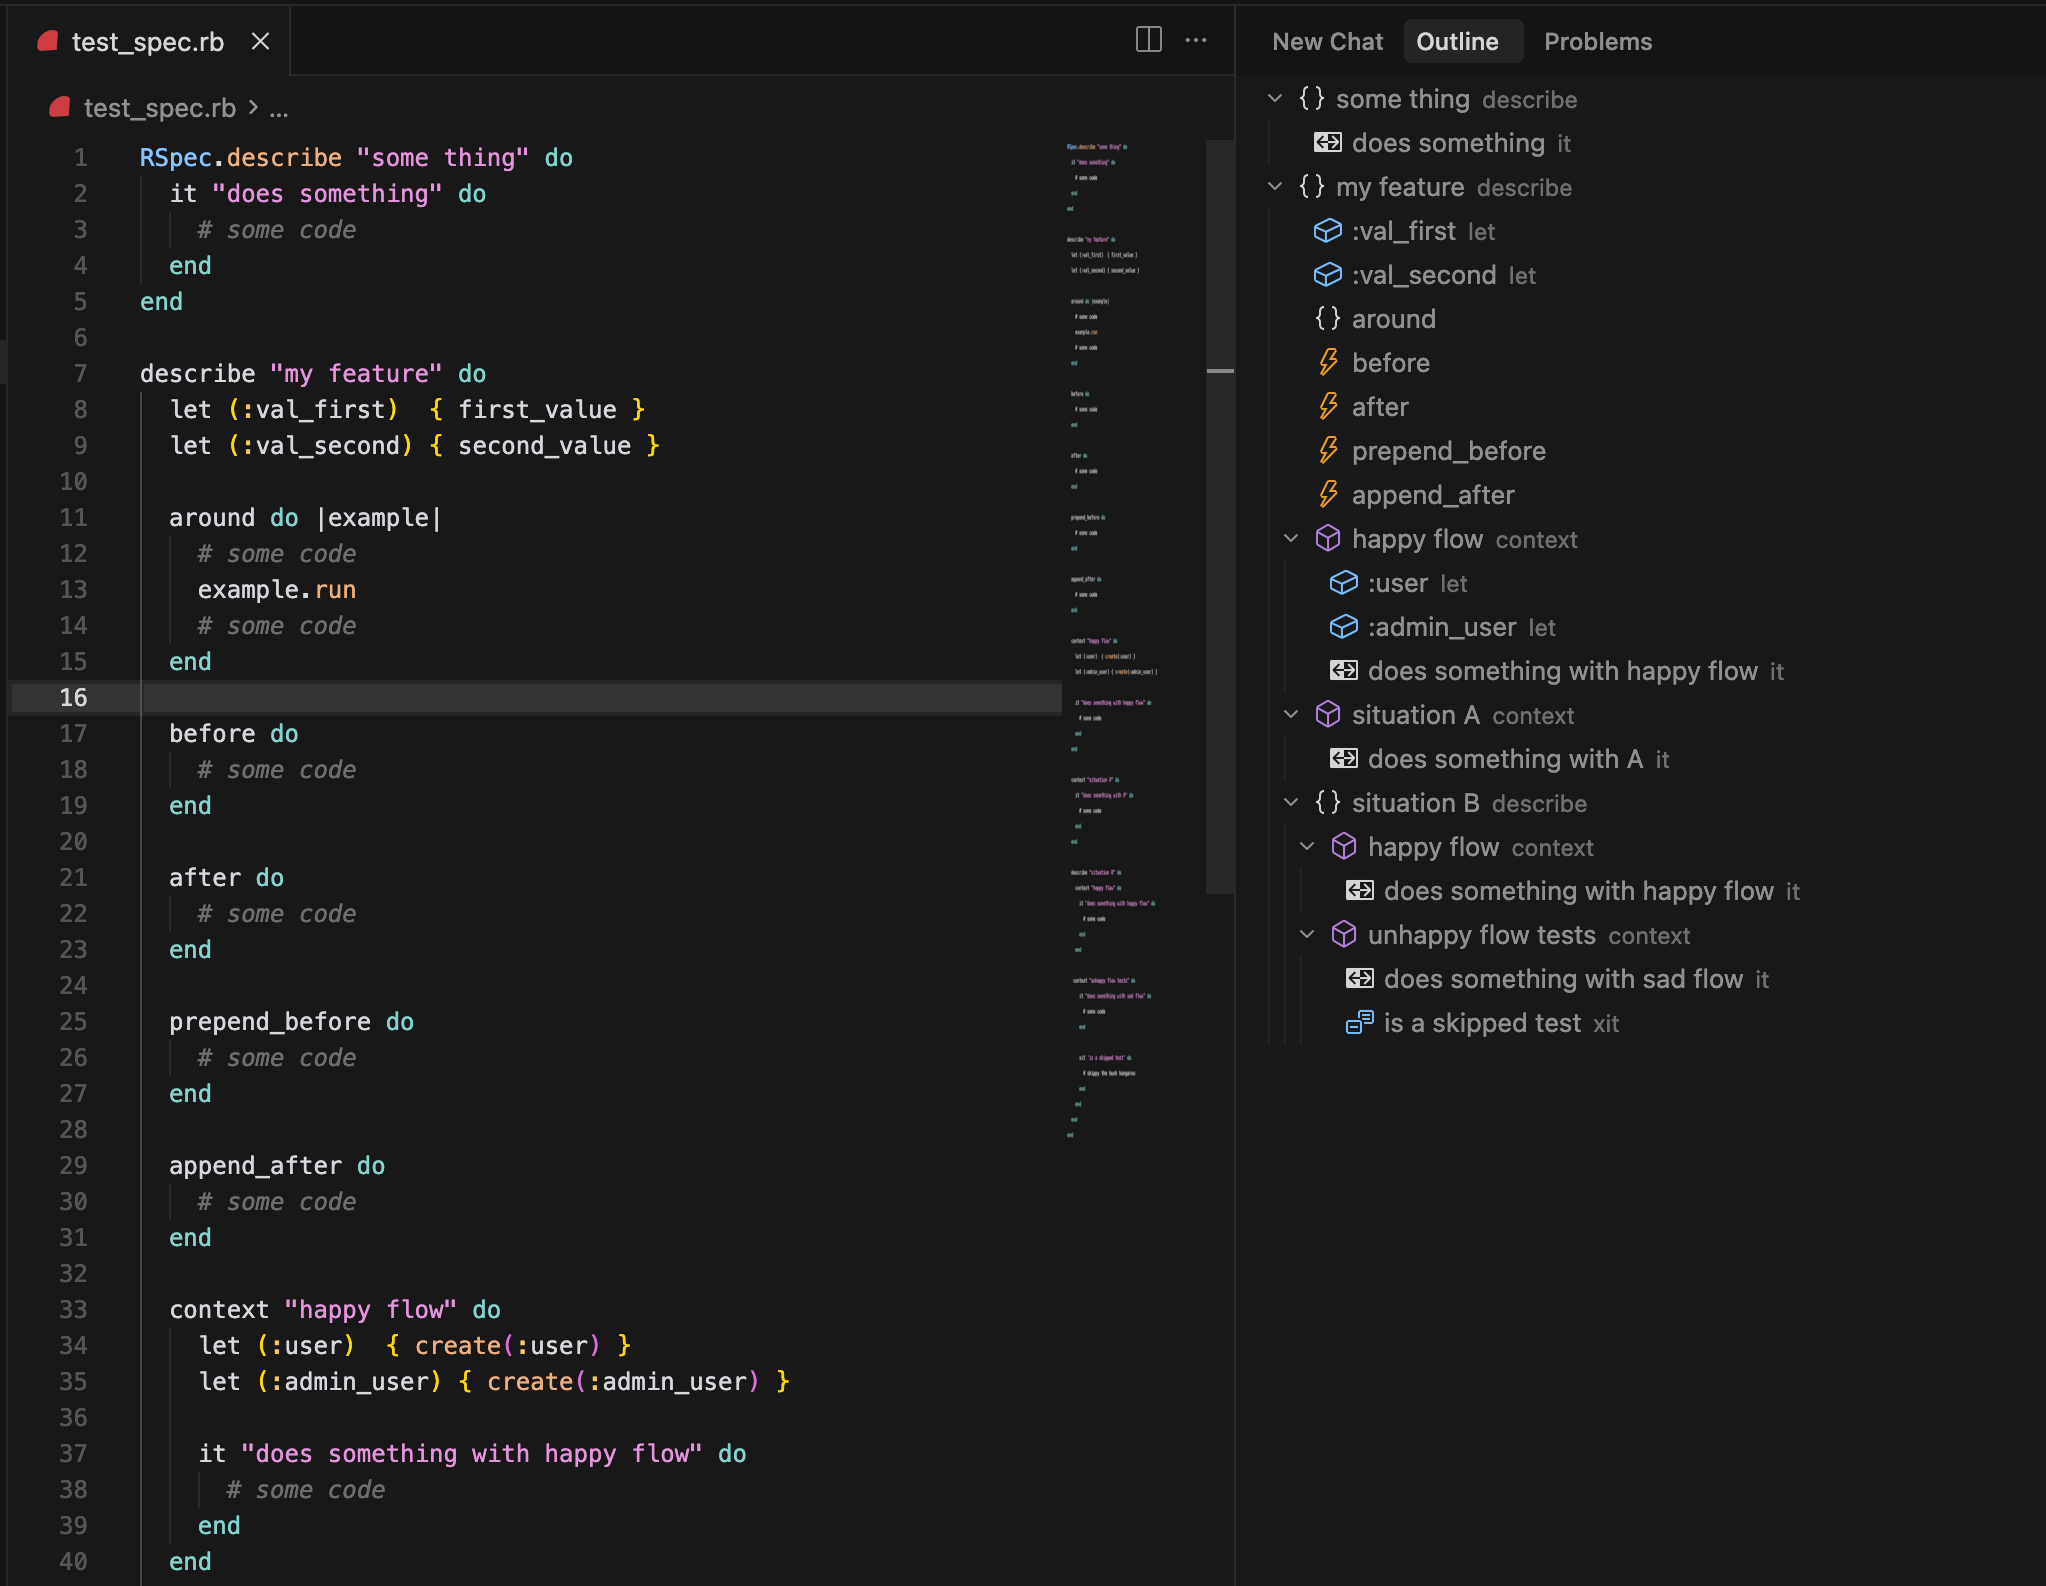Collapse the unhappy flow tests context

click(x=1307, y=935)
